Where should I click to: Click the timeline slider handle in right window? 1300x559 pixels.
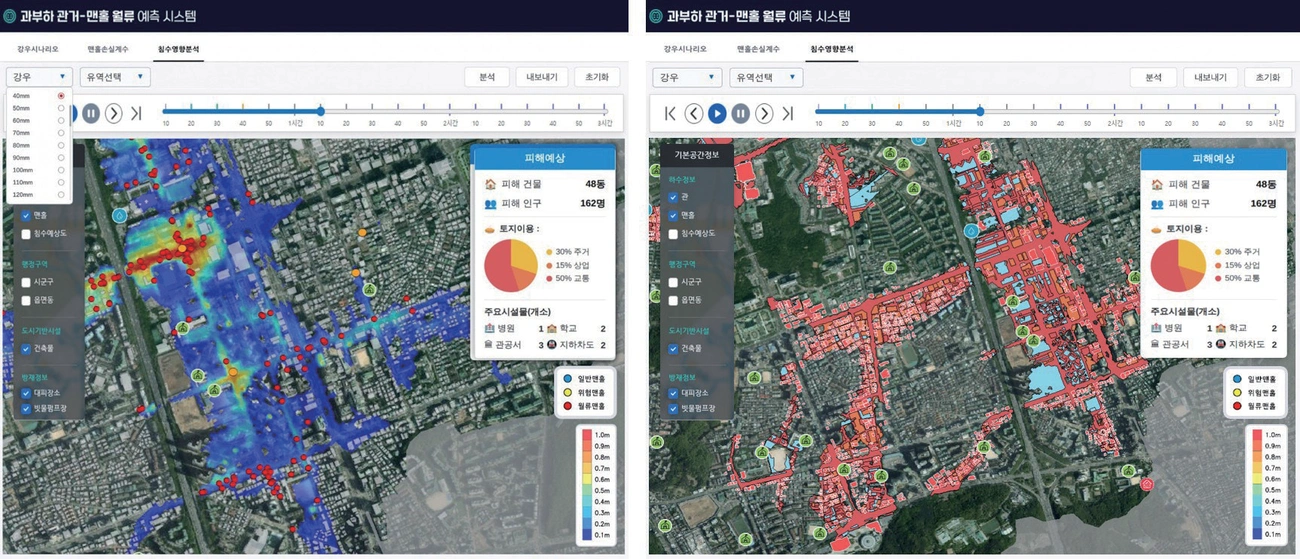click(980, 111)
